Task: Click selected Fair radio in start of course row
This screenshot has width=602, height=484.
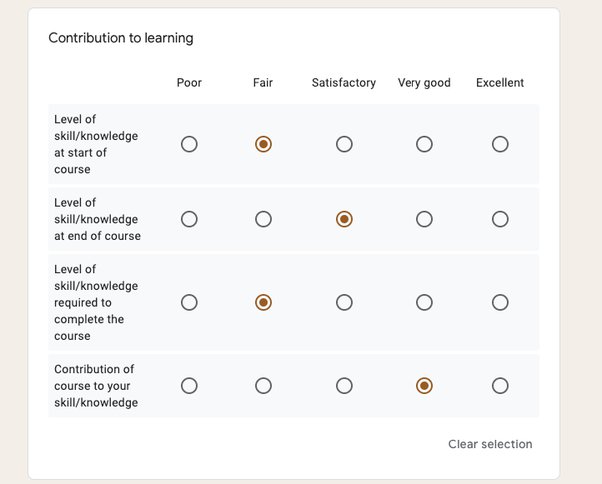Action: click(x=263, y=144)
